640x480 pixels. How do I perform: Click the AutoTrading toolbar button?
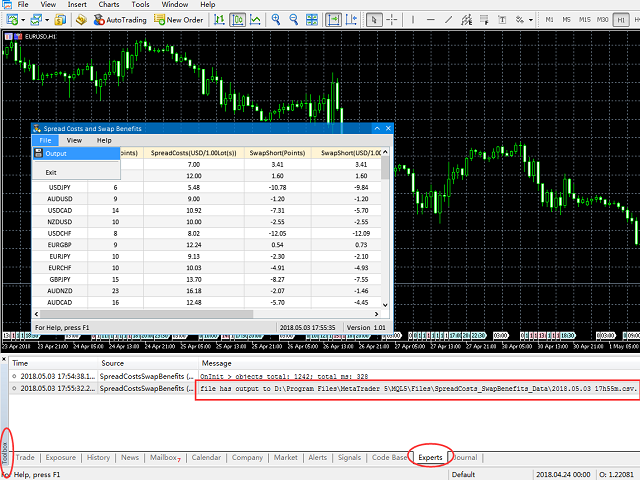tap(122, 19)
